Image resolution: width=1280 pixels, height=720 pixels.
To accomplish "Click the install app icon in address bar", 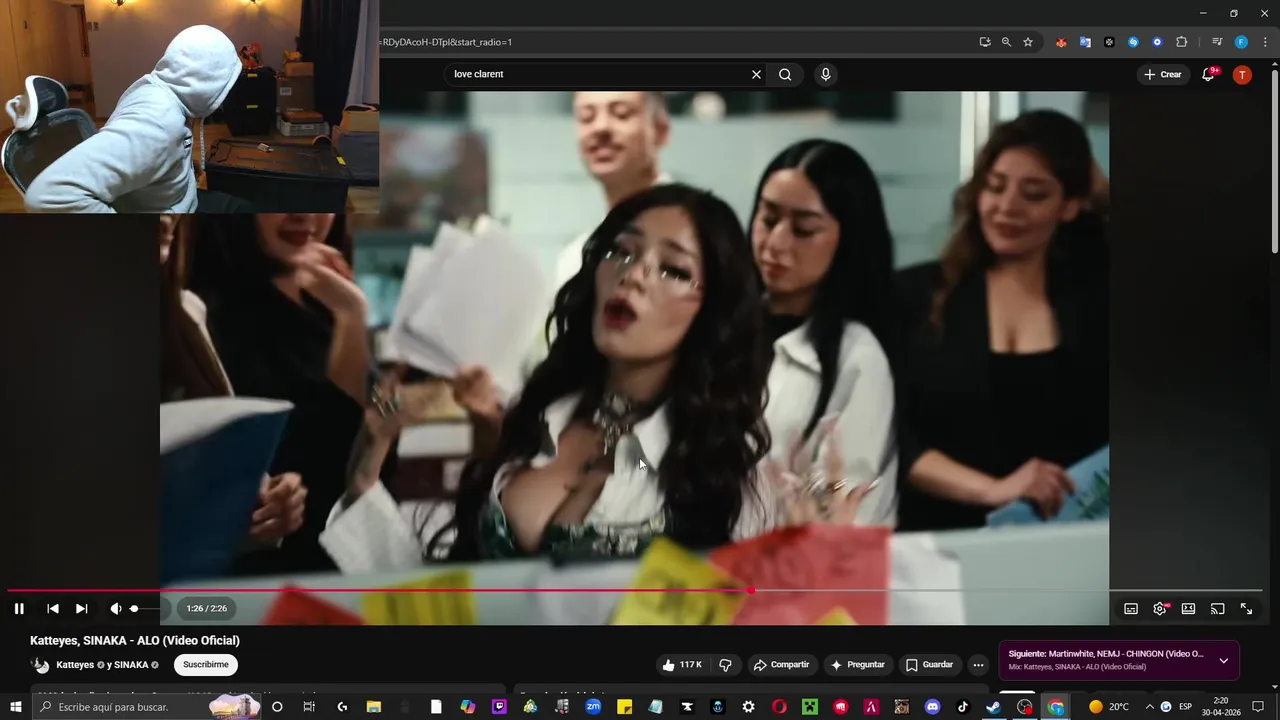I will (x=985, y=42).
